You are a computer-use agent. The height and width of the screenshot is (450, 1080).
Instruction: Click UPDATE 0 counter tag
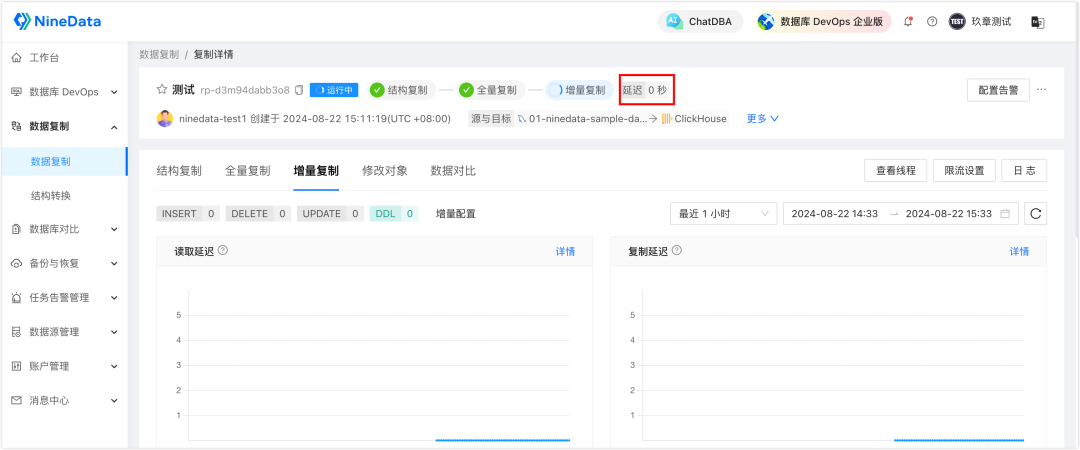coord(330,214)
